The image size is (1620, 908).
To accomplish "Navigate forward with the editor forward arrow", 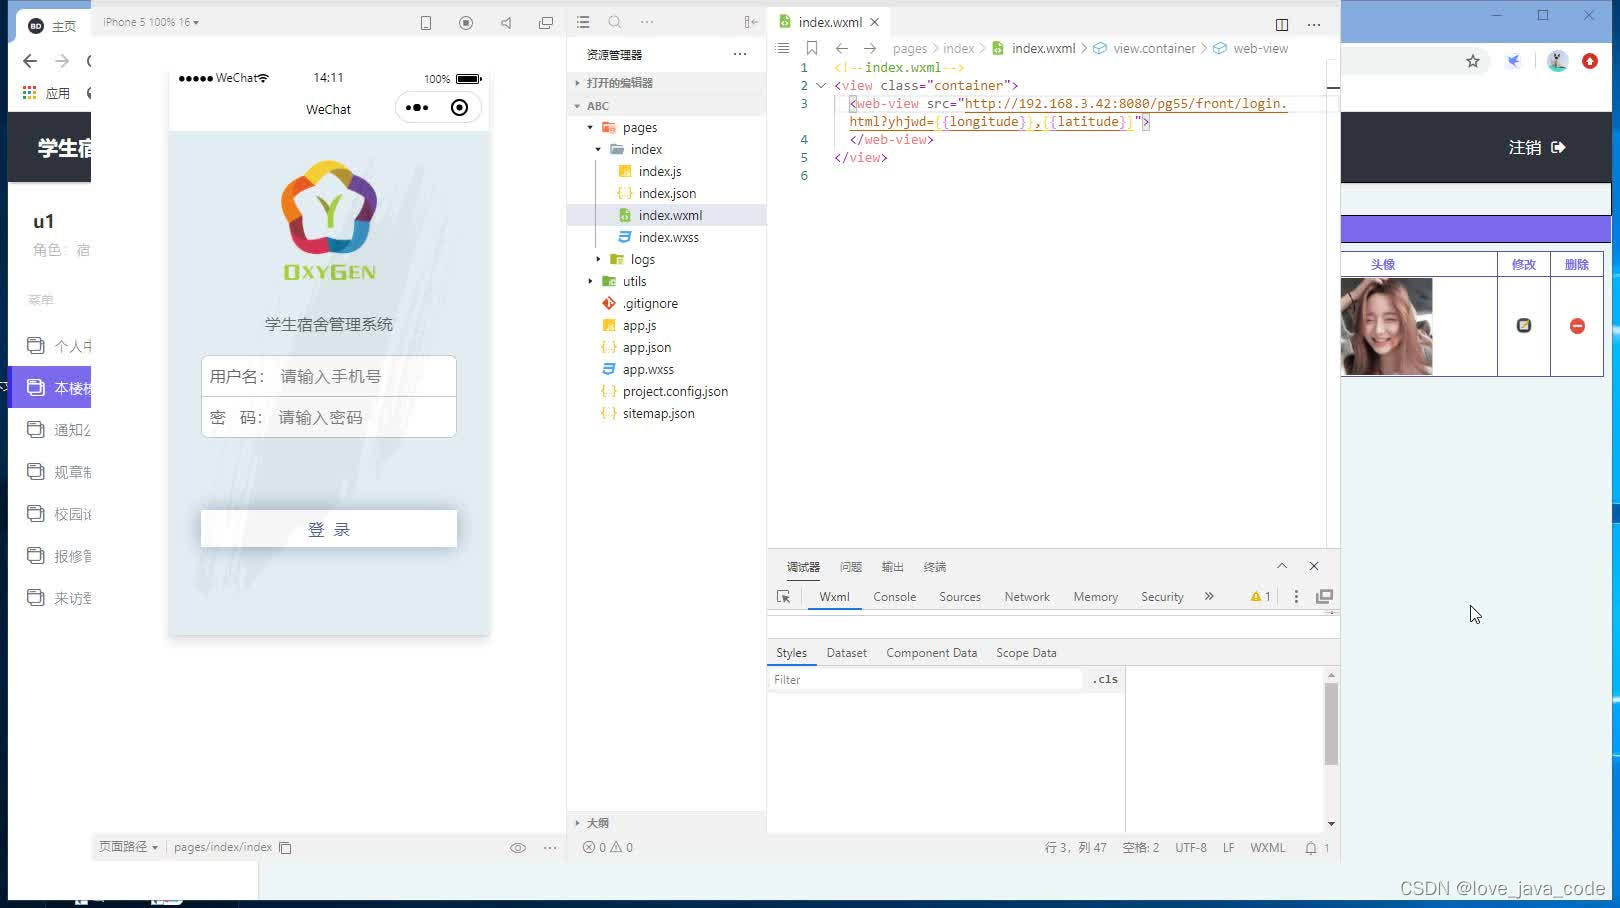I will (870, 48).
